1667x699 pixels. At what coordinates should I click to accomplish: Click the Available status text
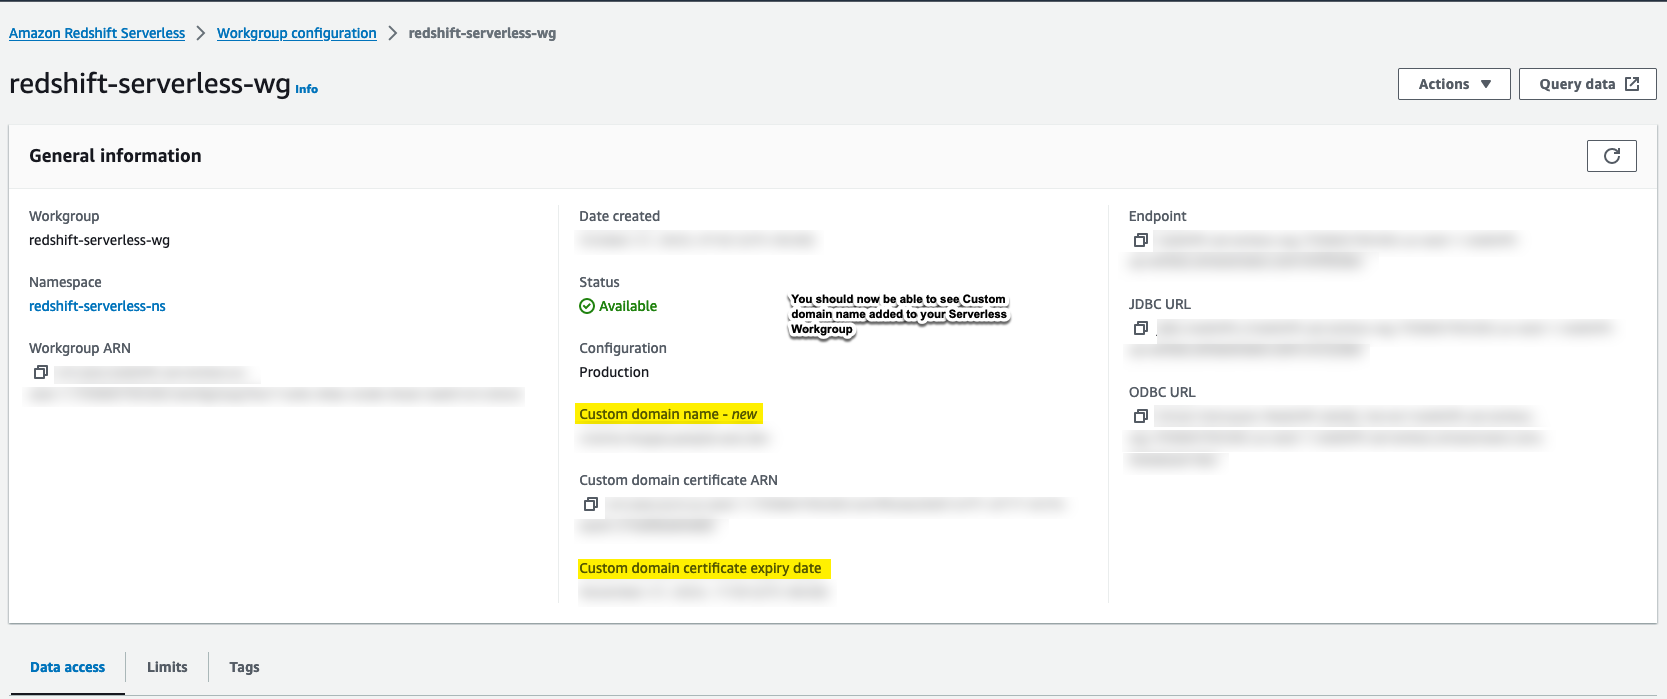coord(628,306)
